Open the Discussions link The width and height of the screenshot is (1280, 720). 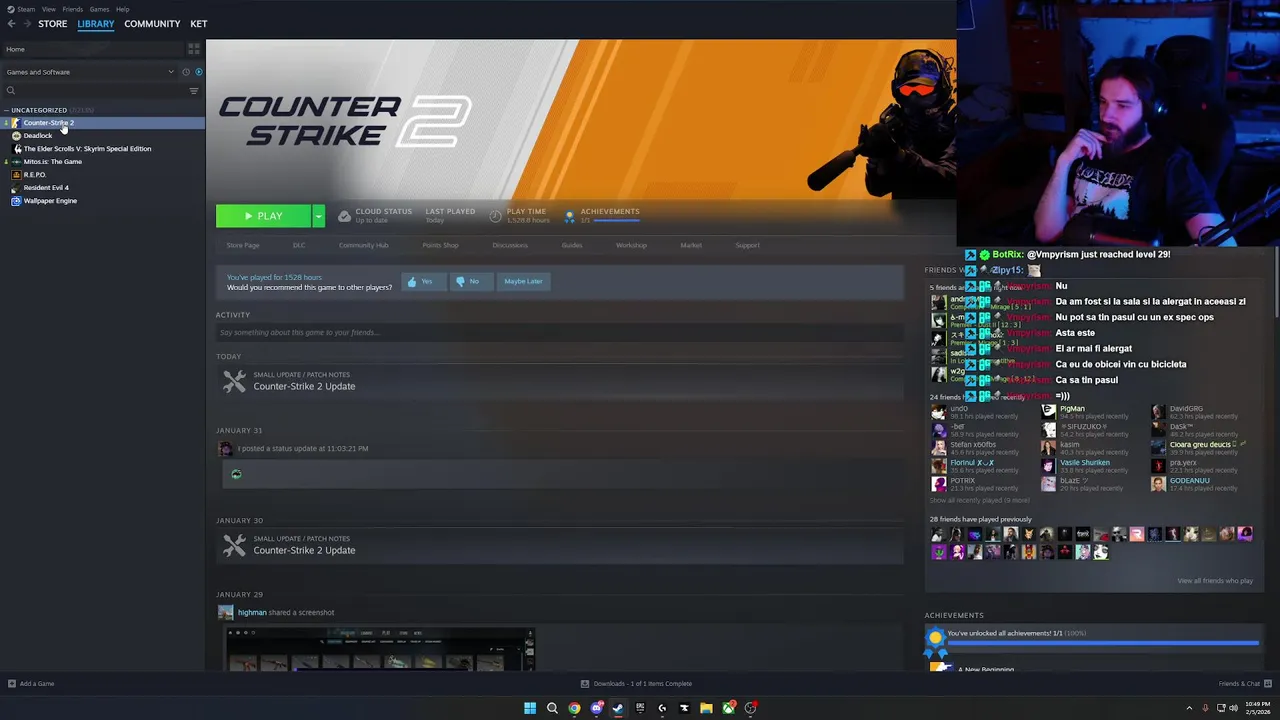[510, 245]
